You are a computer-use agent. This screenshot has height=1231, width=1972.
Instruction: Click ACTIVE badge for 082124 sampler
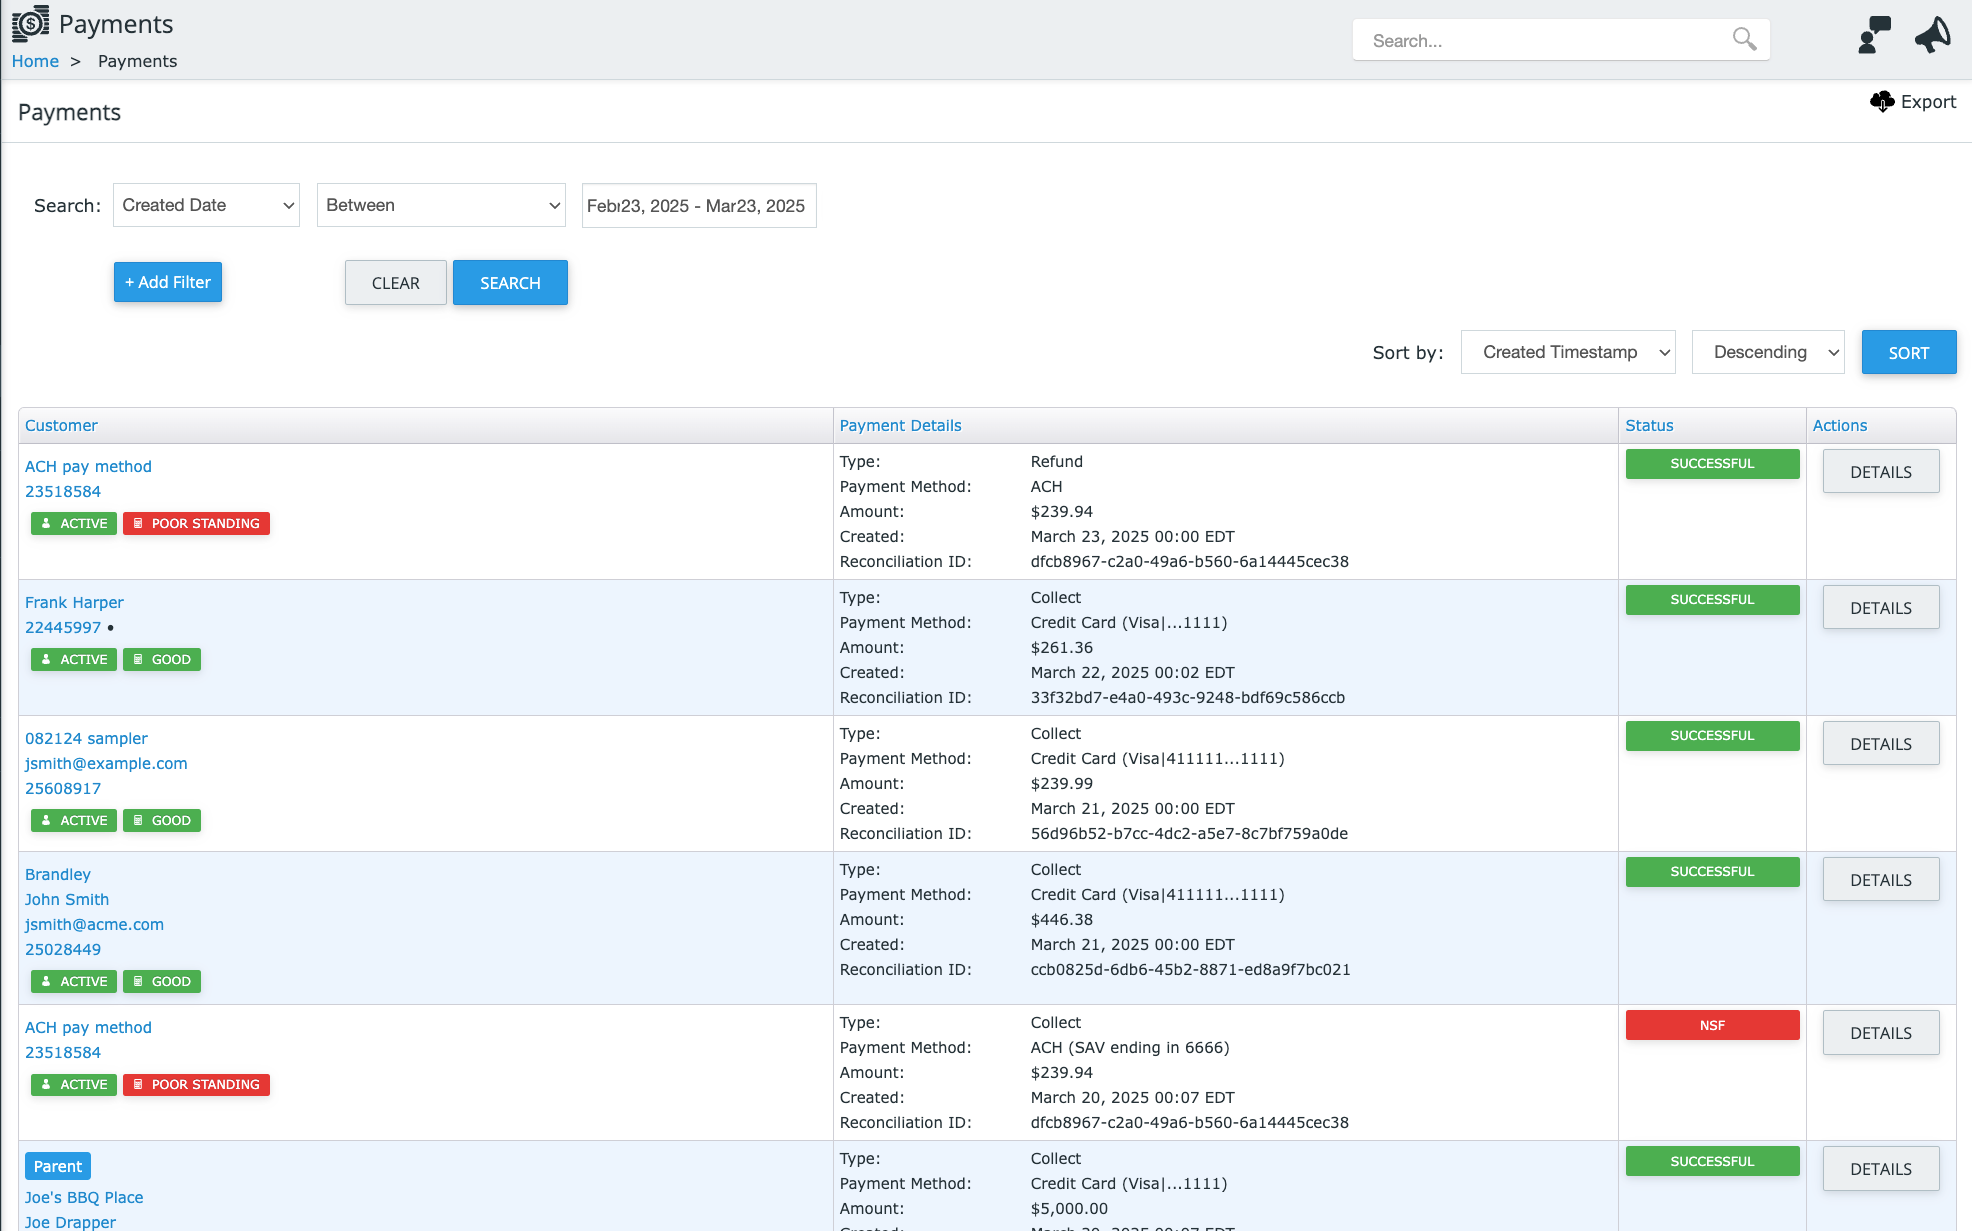(74, 821)
